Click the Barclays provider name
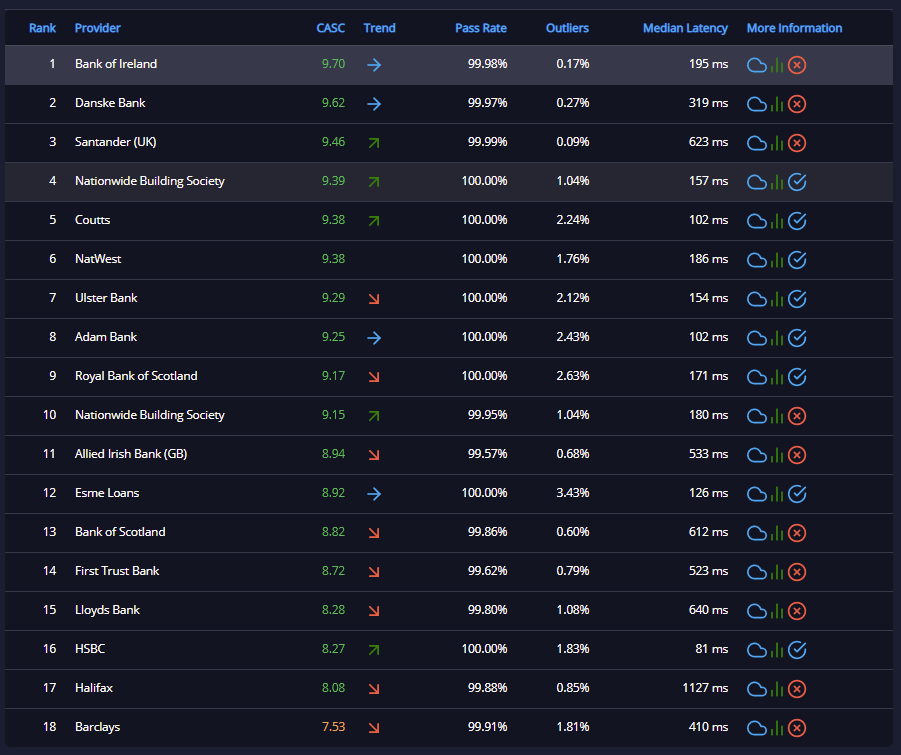The image size is (901, 755). 98,727
